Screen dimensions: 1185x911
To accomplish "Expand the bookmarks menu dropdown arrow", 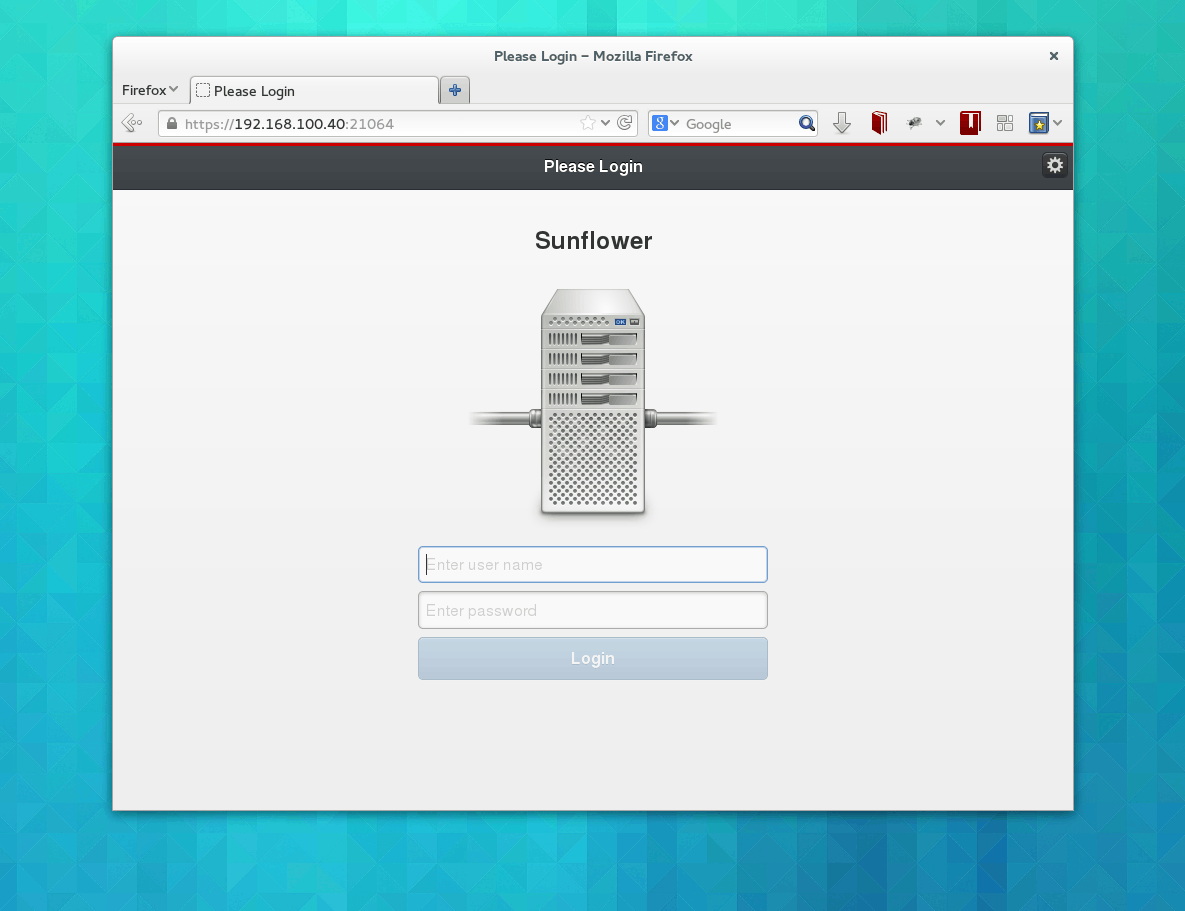I will (1057, 122).
